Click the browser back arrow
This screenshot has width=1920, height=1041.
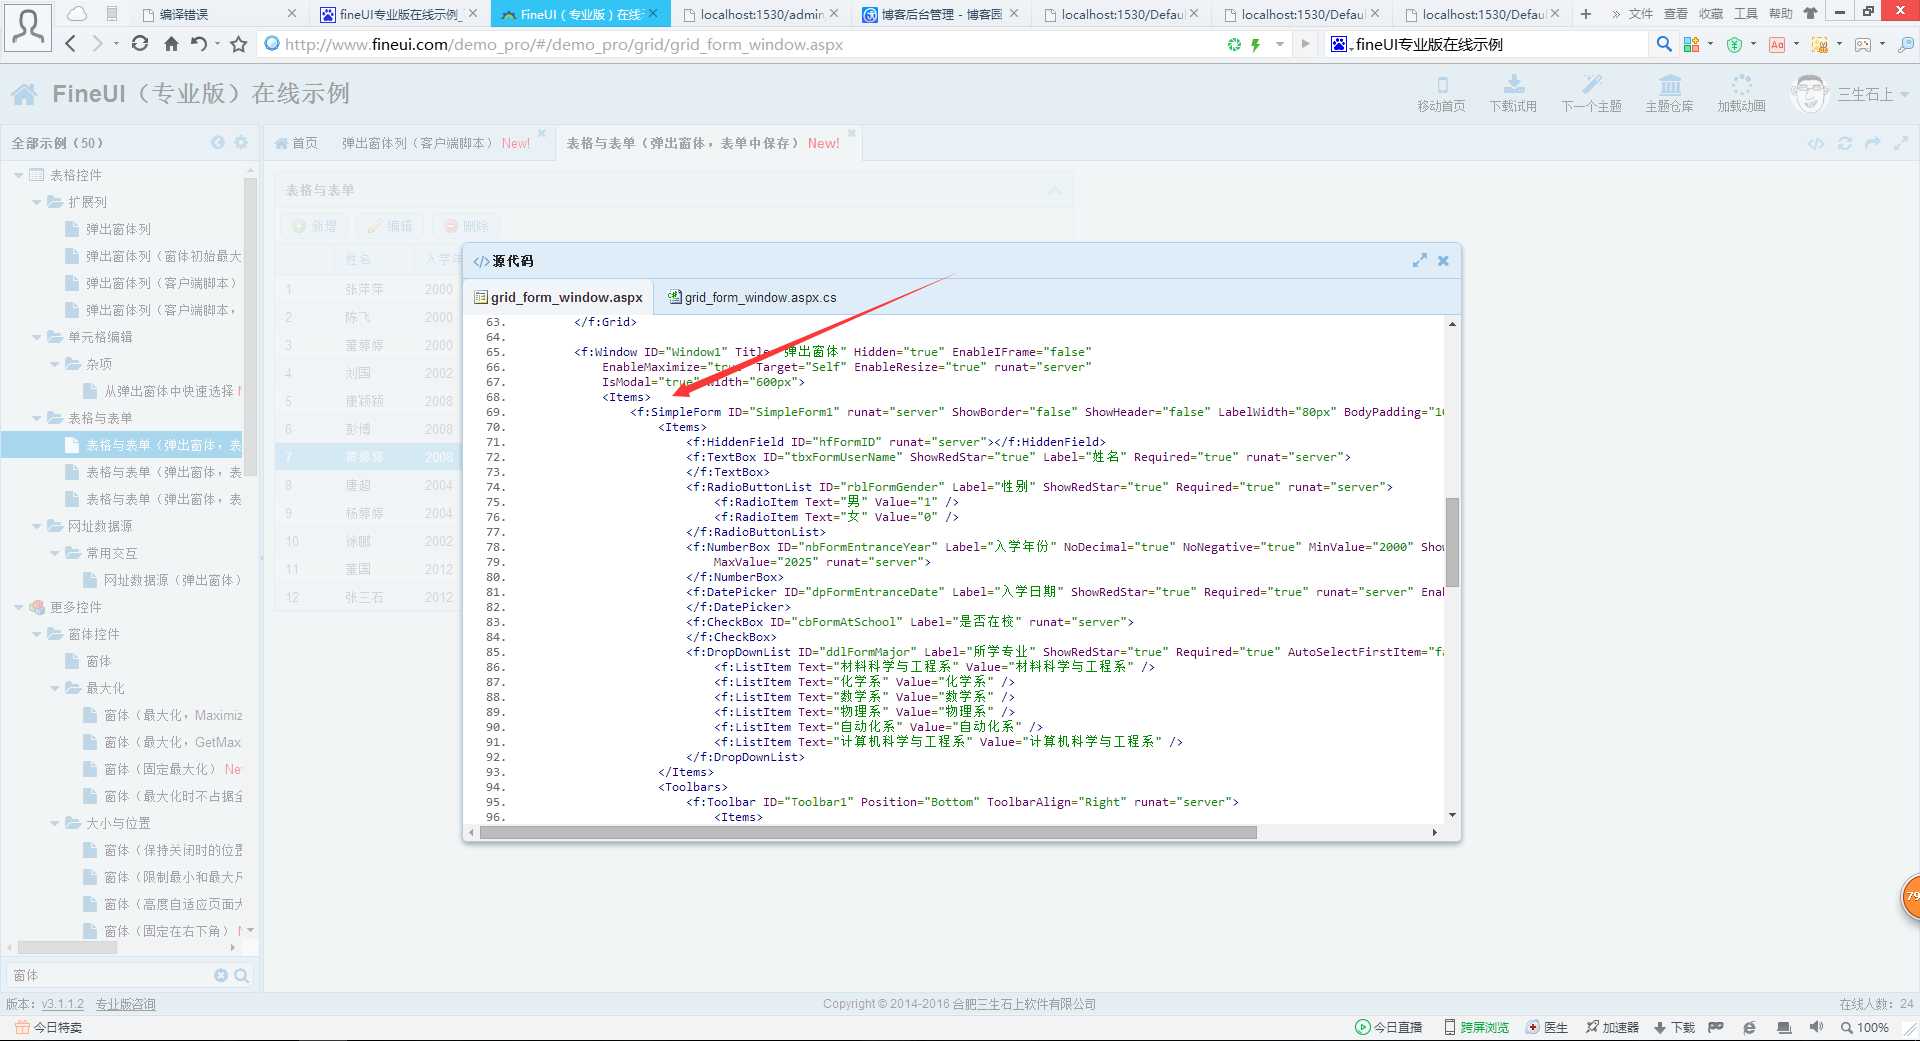70,44
